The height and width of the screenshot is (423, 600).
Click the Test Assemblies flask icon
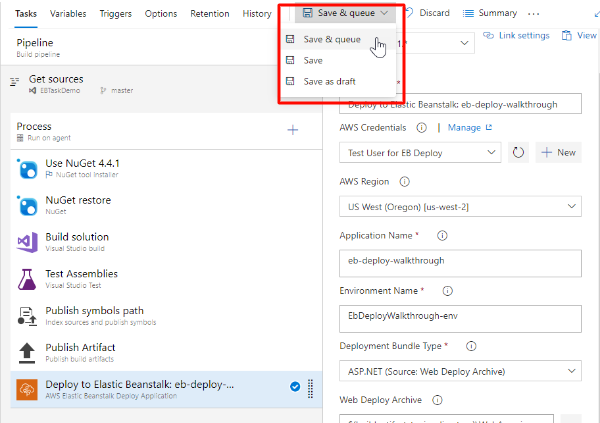[27, 279]
